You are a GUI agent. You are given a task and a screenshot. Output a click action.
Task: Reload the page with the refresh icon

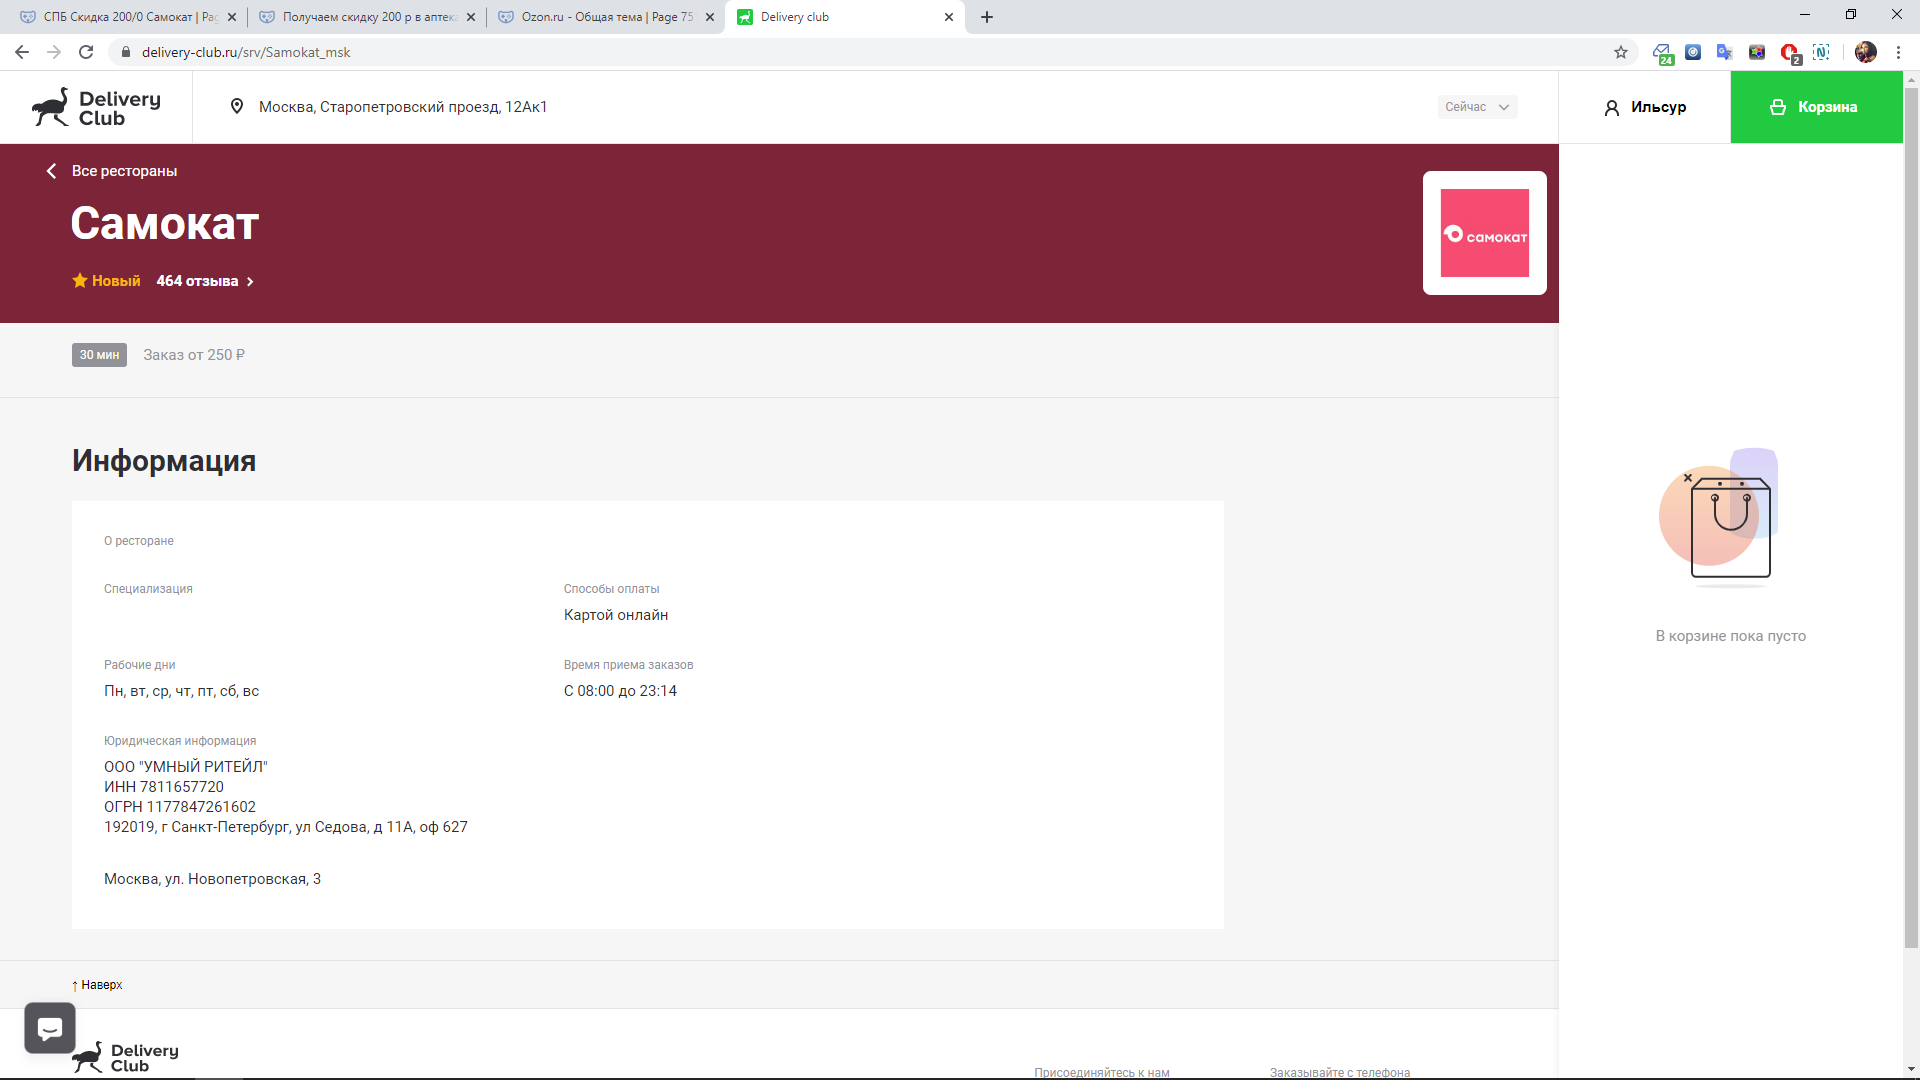tap(86, 52)
